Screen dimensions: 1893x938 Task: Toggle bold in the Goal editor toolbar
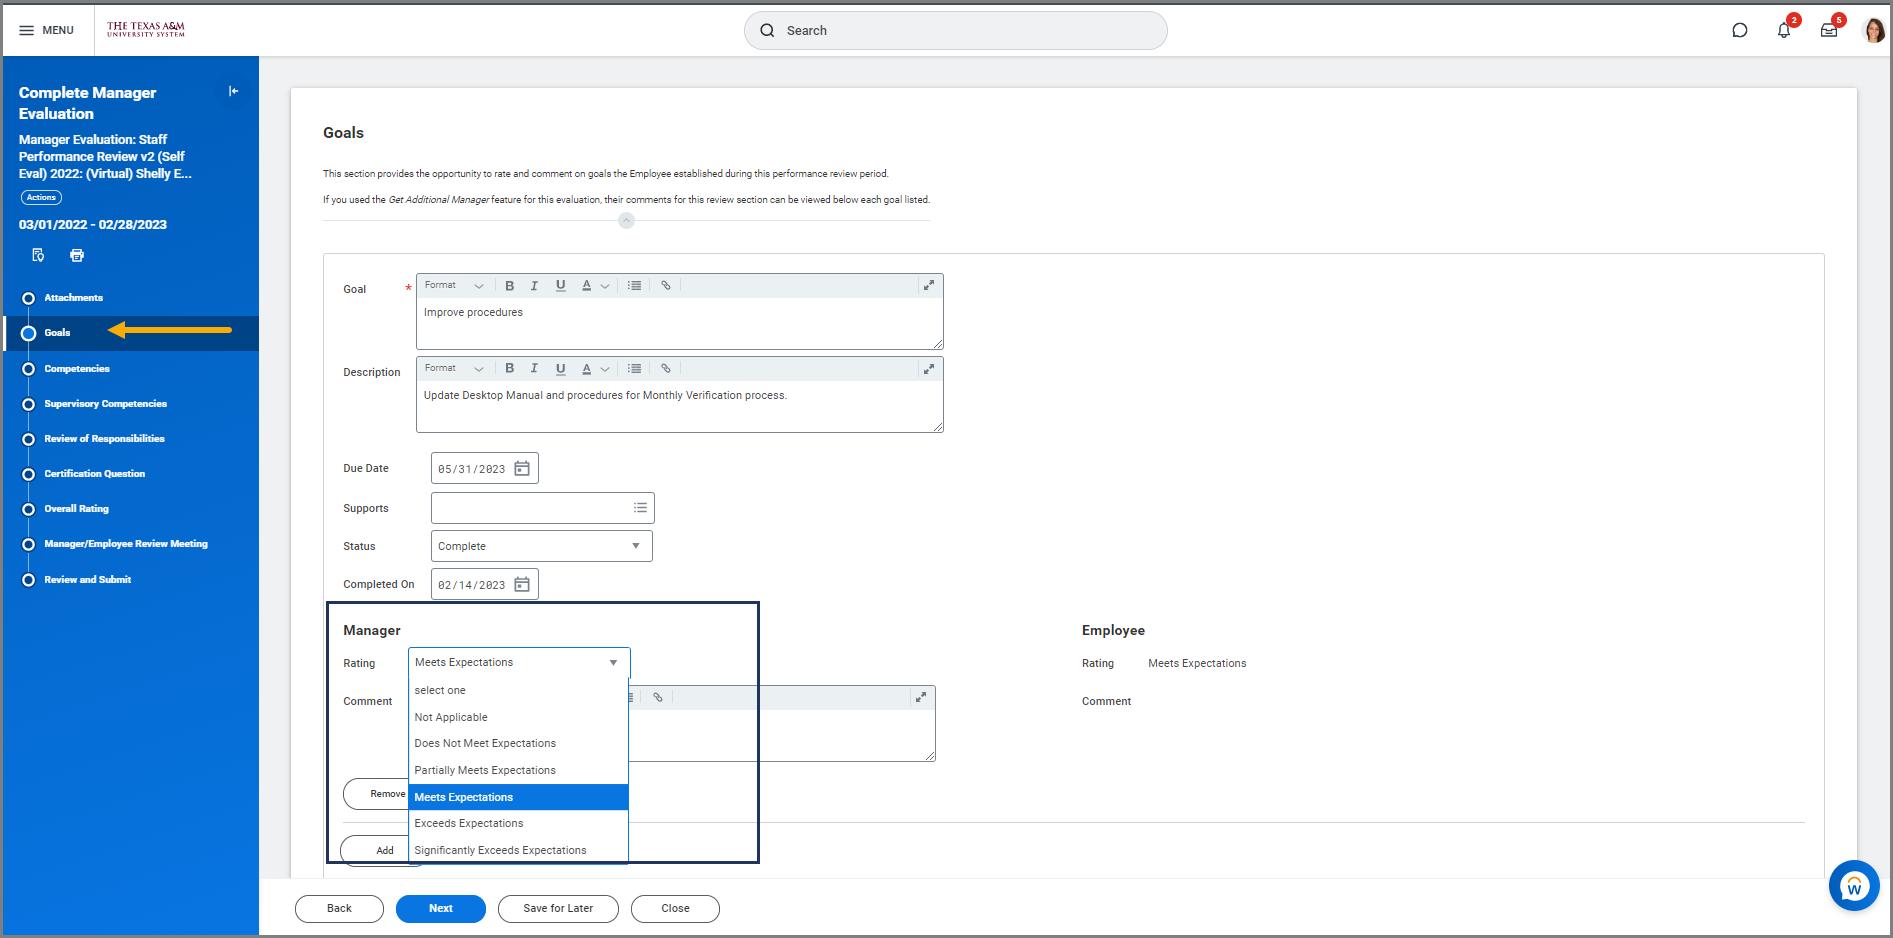click(x=509, y=286)
